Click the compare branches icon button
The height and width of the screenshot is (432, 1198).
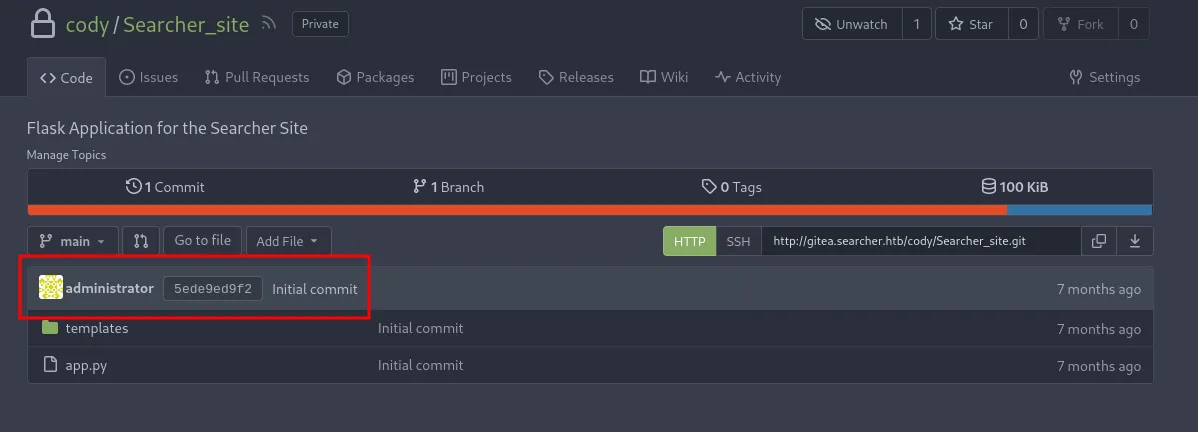coord(141,241)
